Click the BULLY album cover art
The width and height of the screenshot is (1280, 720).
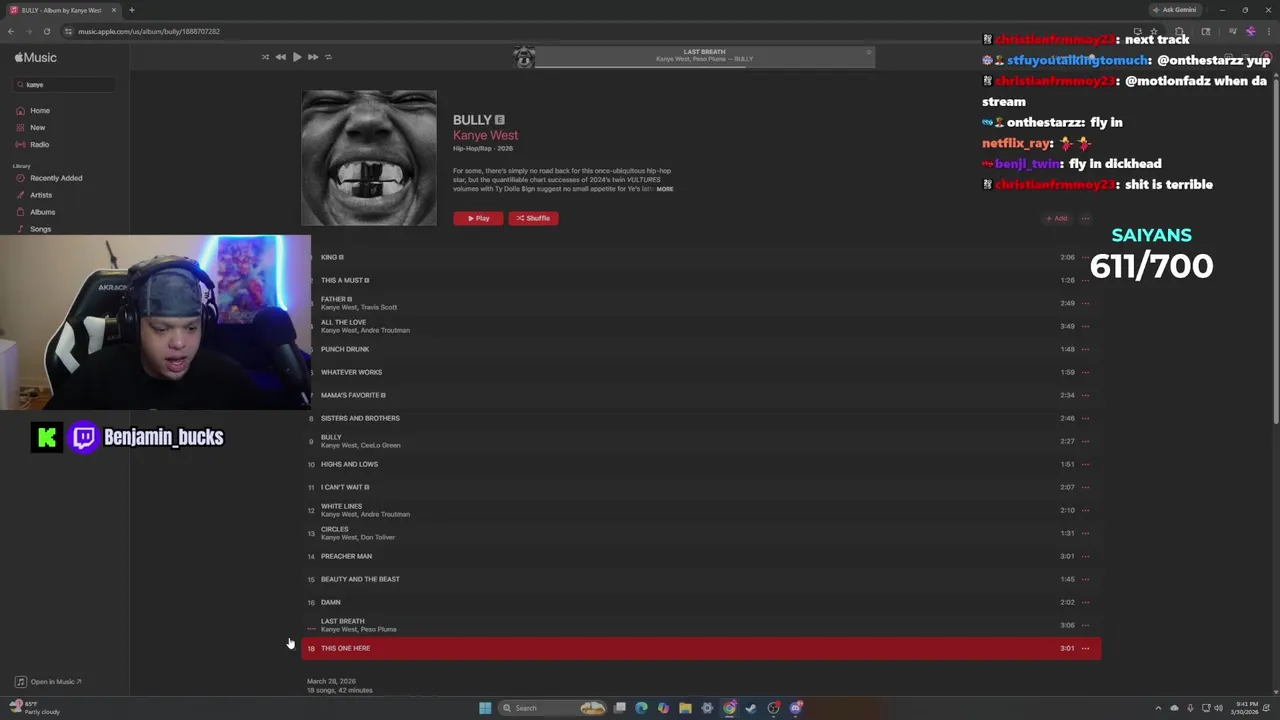tap(369, 158)
